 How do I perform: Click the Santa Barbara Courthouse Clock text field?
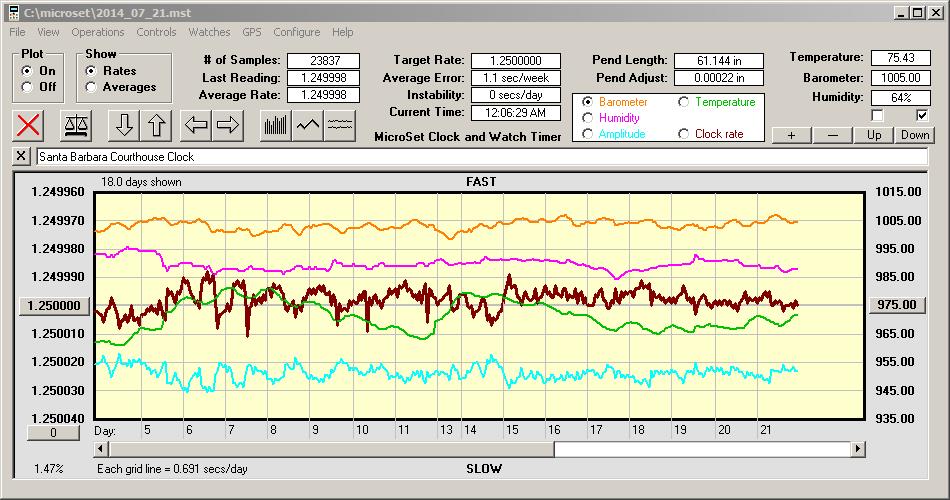pyautogui.click(x=480, y=157)
